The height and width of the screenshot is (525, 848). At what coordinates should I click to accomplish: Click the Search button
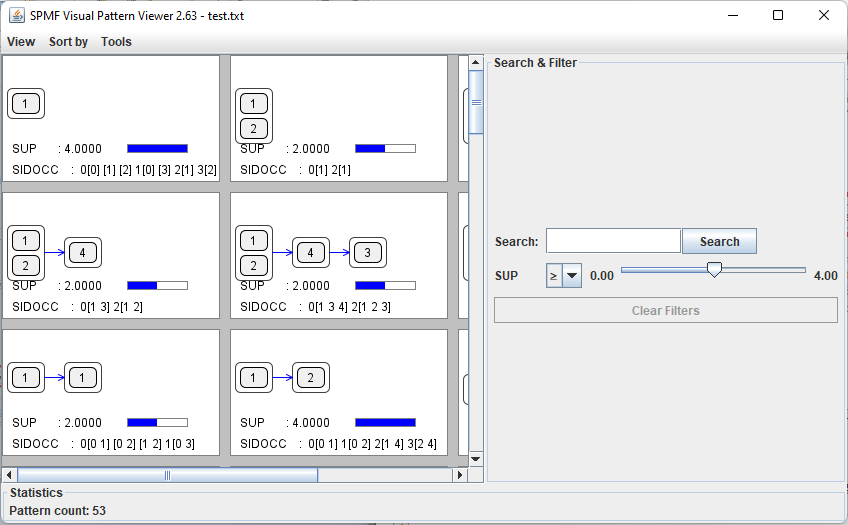(x=719, y=241)
